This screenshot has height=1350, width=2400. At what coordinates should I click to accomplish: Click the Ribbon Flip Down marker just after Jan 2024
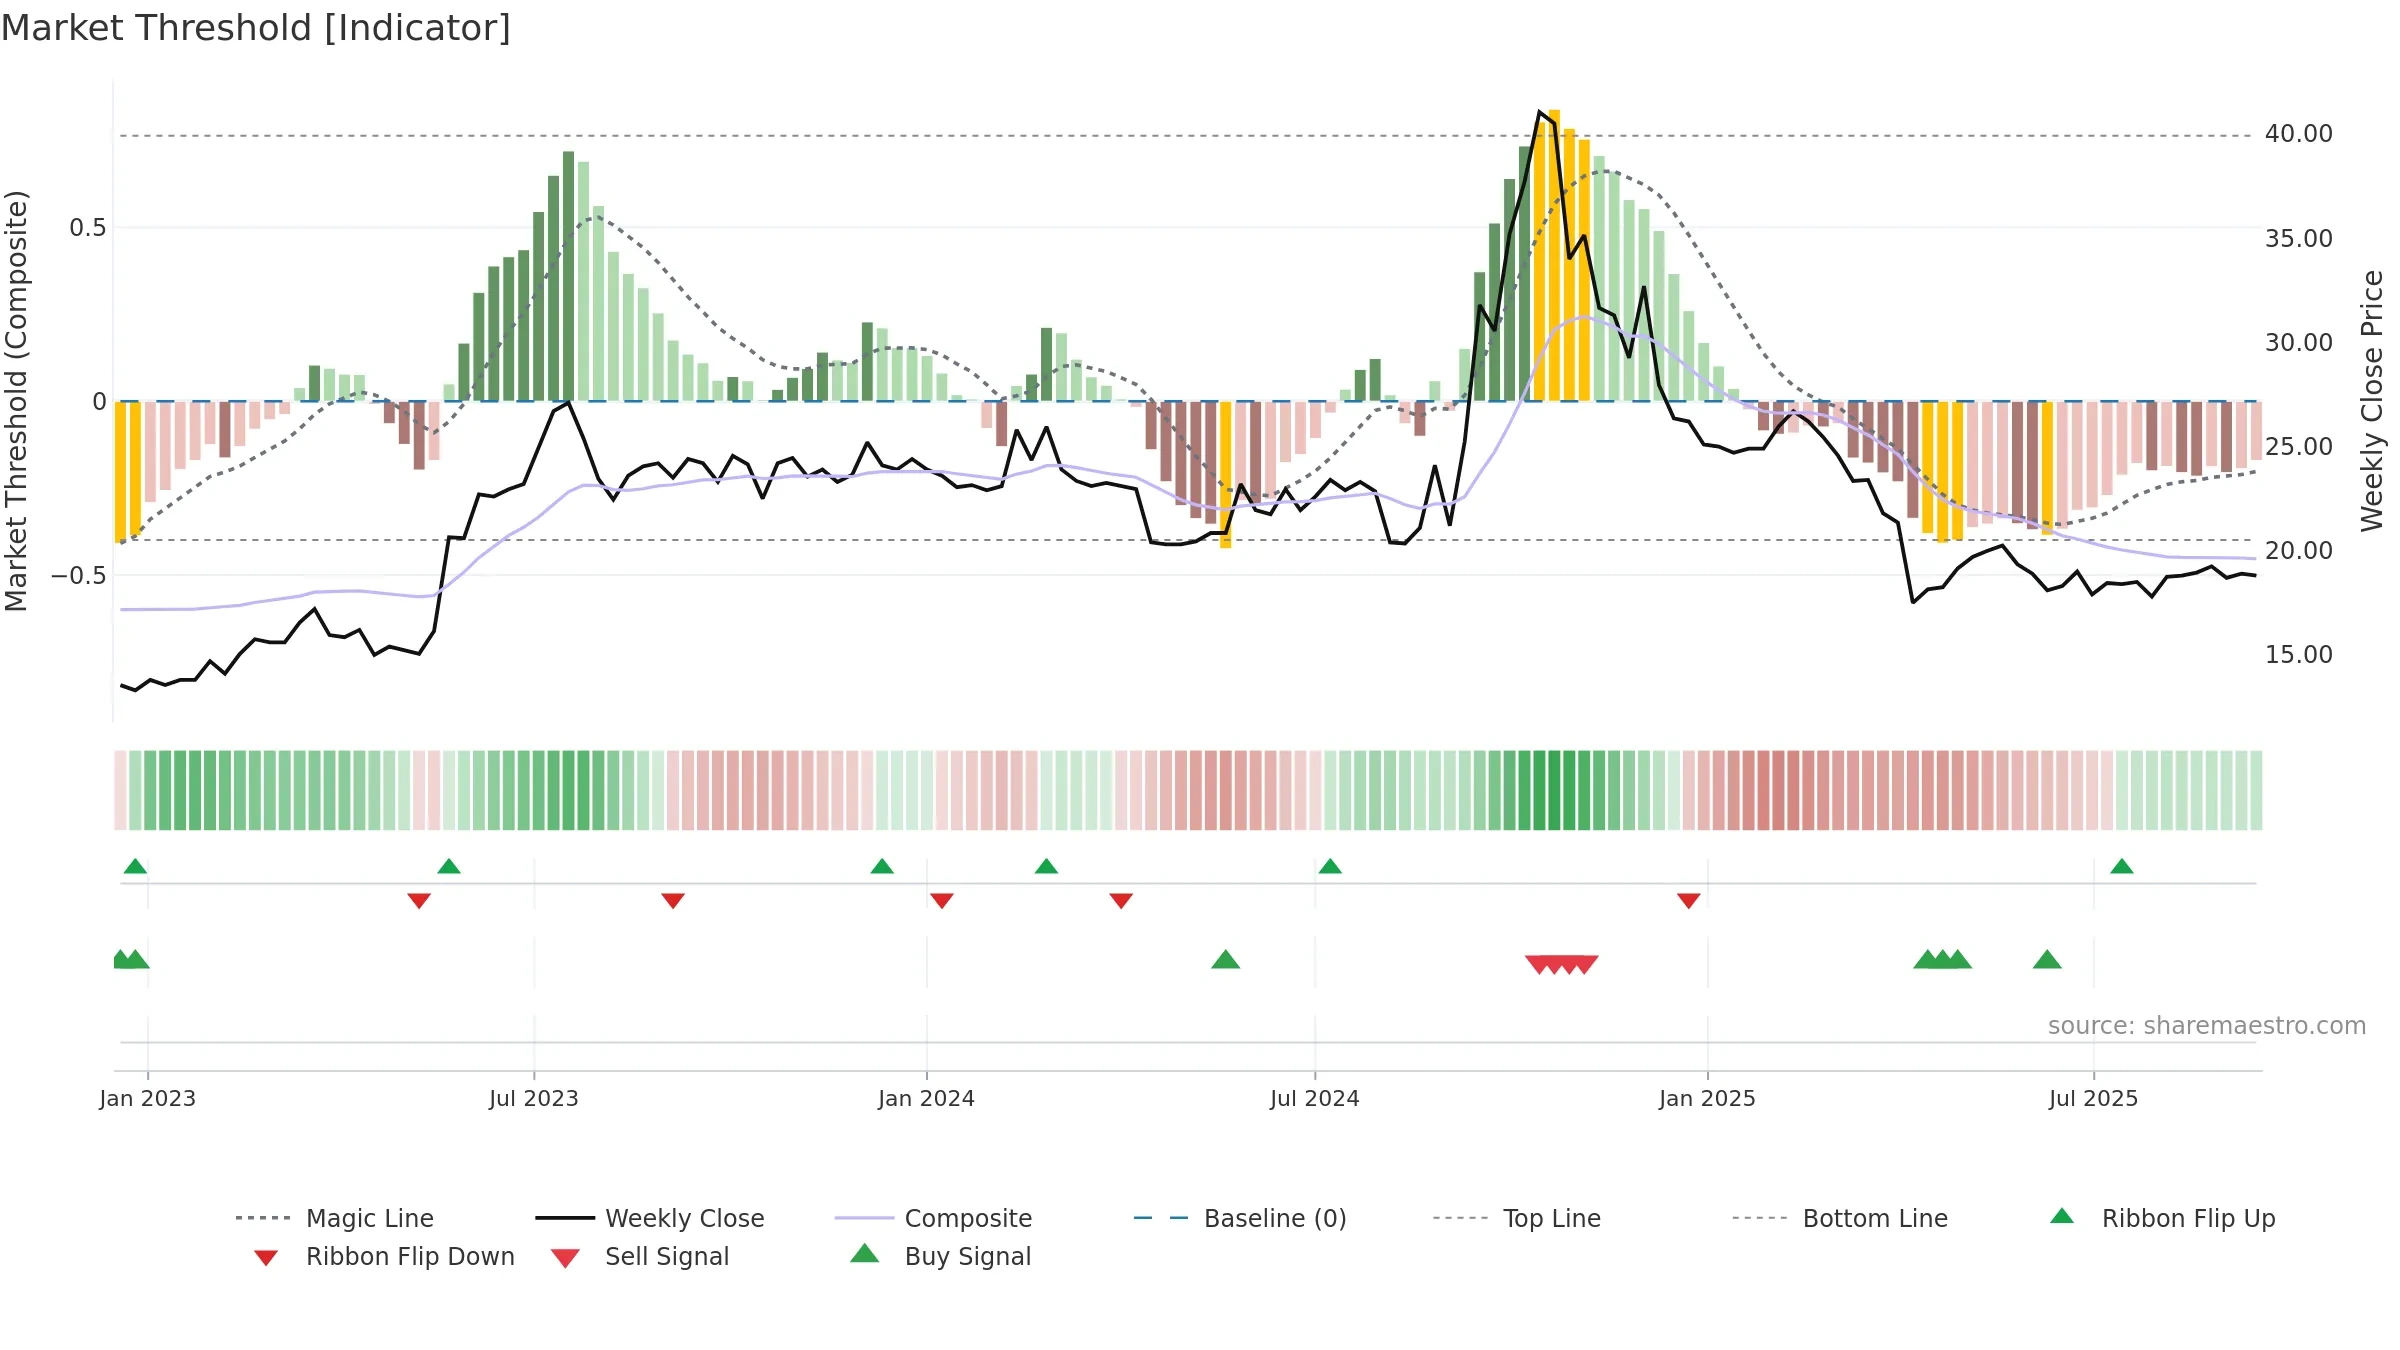tap(942, 901)
